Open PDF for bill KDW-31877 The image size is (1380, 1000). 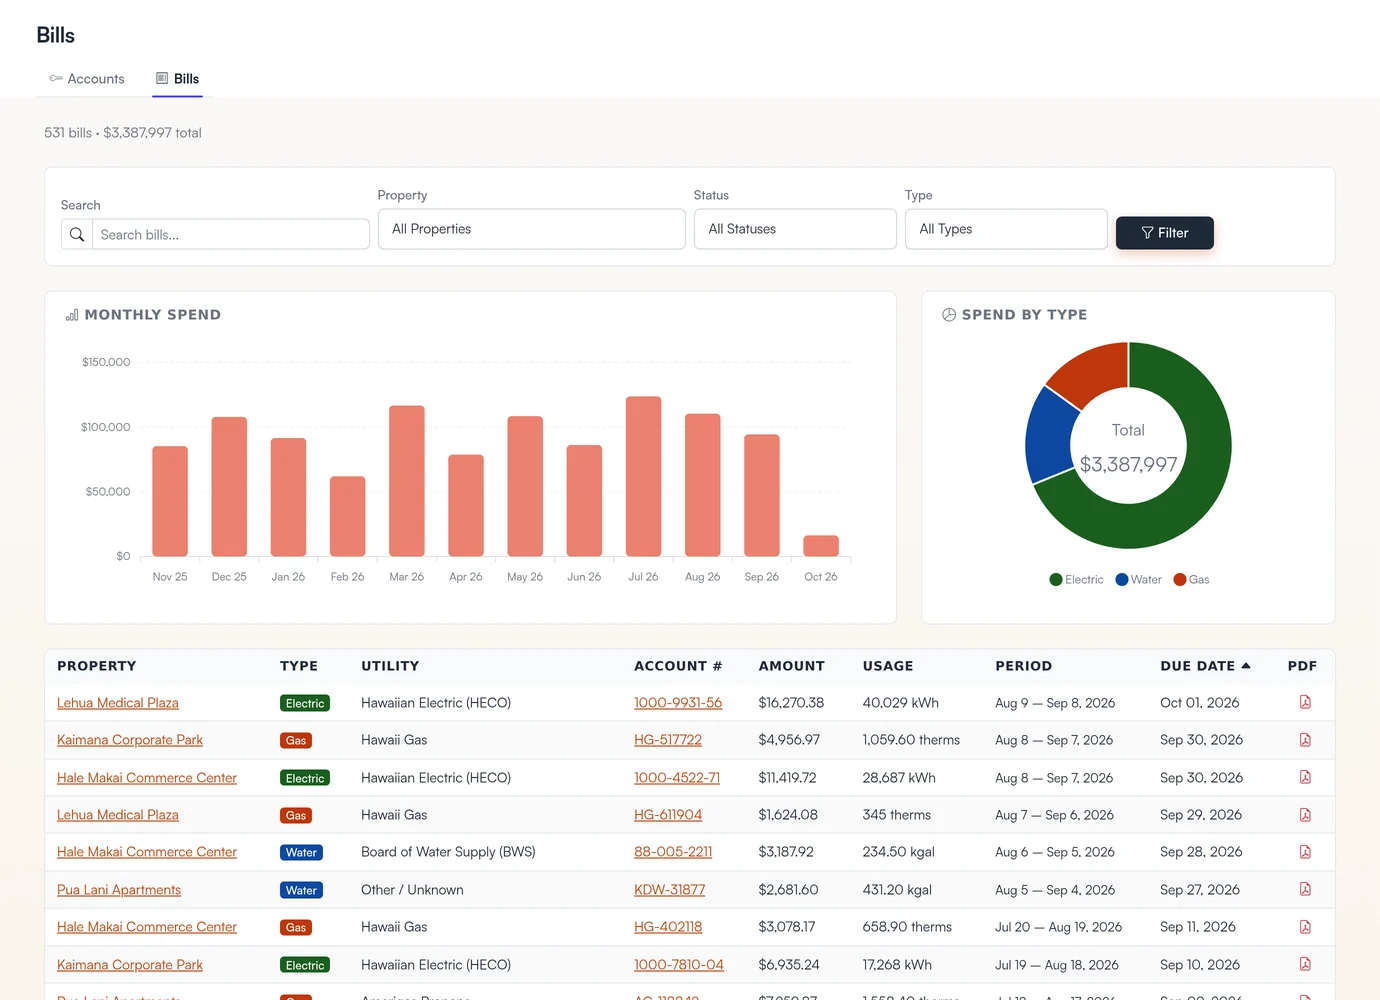(x=1305, y=889)
